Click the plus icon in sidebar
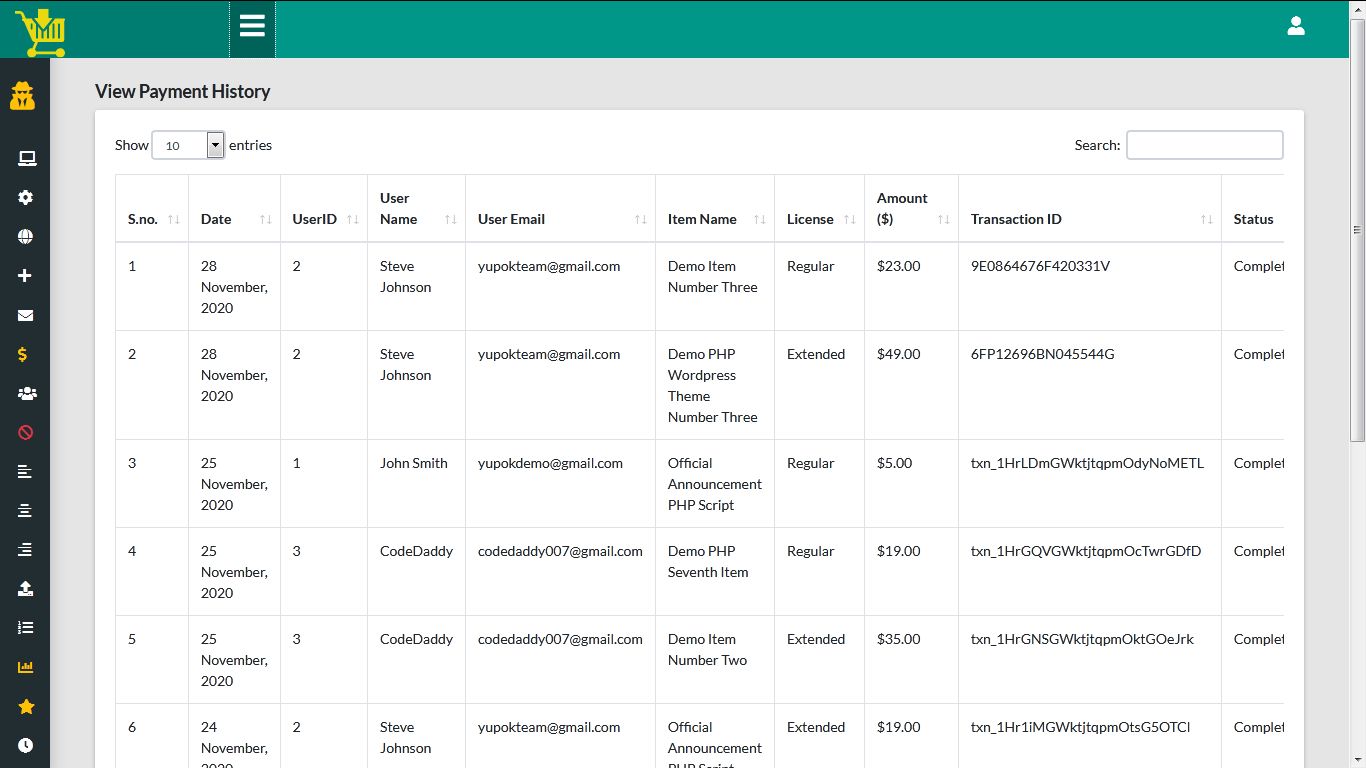The image size is (1366, 768). pyautogui.click(x=26, y=276)
